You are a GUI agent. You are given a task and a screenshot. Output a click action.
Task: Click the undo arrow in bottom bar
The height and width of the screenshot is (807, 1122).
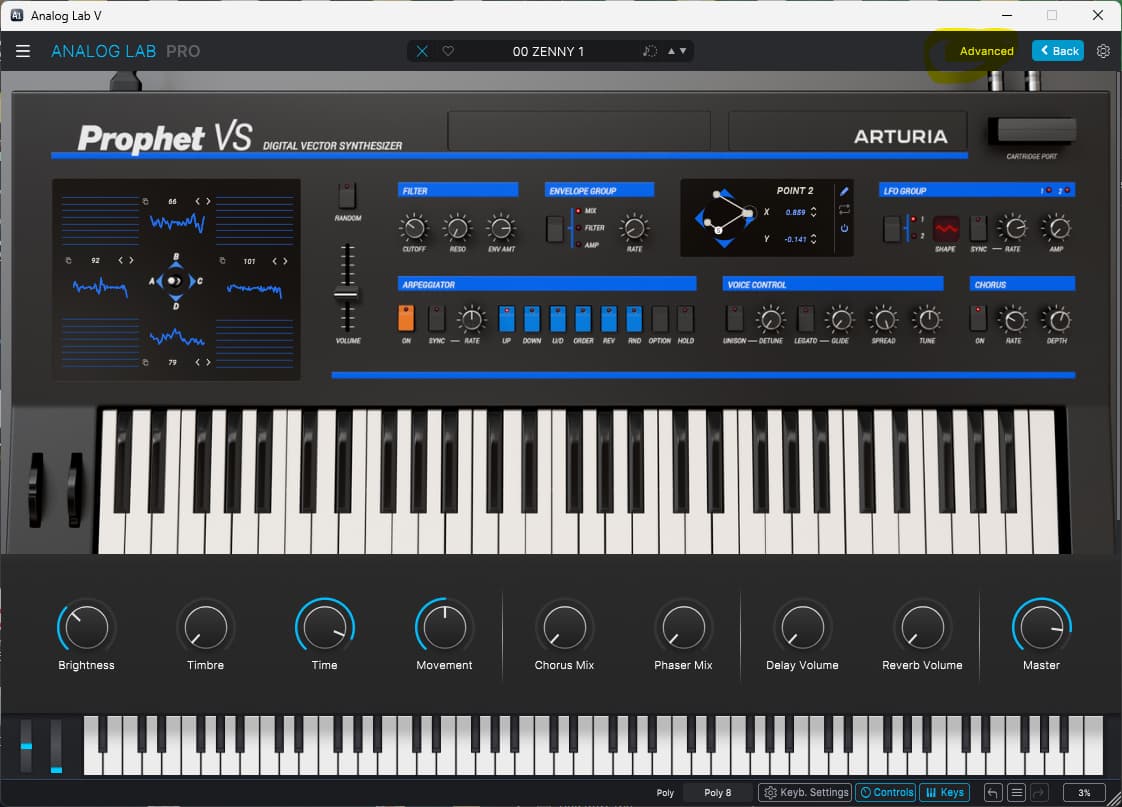(x=993, y=793)
